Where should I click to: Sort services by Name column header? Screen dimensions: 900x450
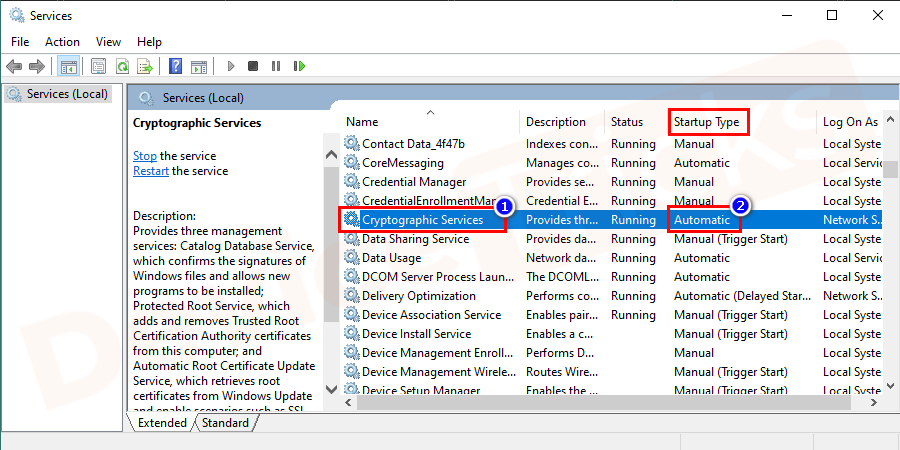362,122
